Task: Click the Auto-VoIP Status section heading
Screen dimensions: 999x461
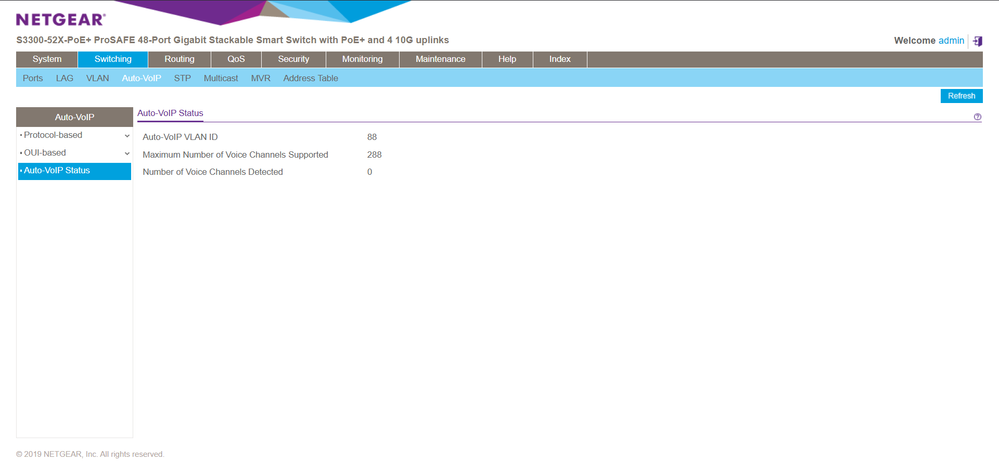Action: pos(170,113)
